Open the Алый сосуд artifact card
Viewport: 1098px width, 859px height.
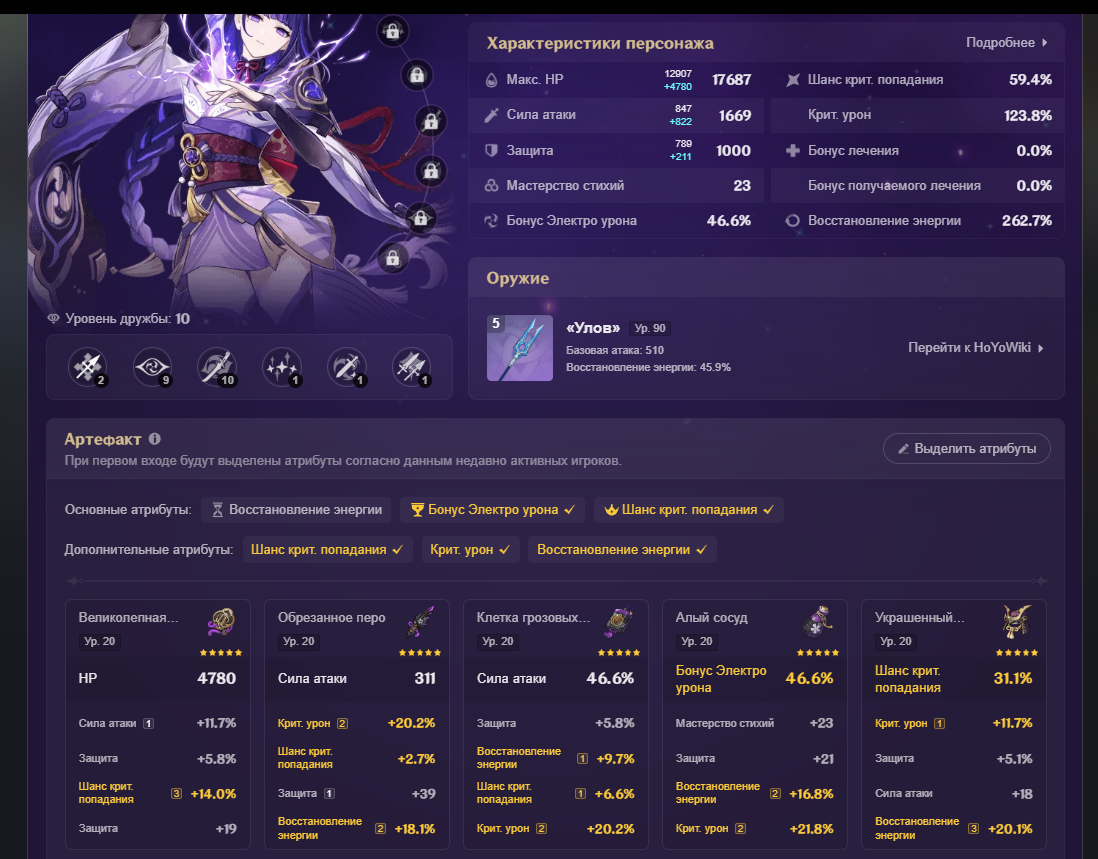[755, 724]
